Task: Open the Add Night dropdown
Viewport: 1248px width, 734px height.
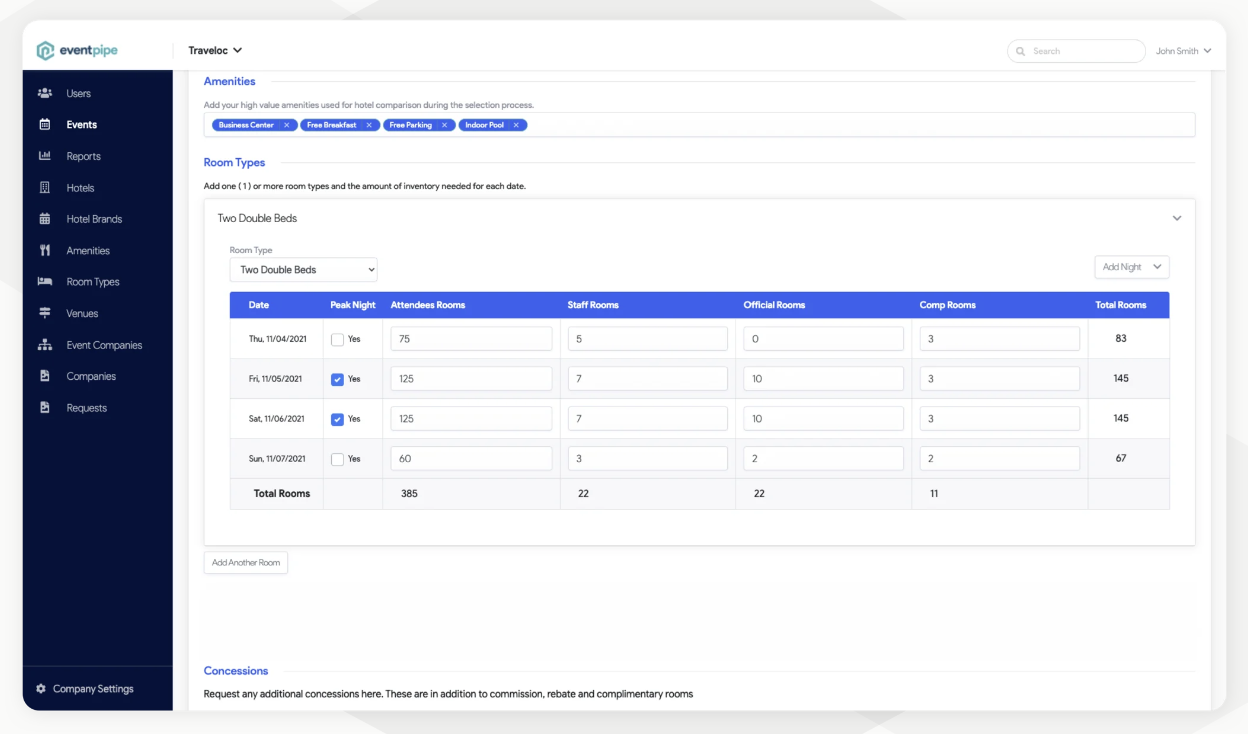Action: click(1132, 267)
